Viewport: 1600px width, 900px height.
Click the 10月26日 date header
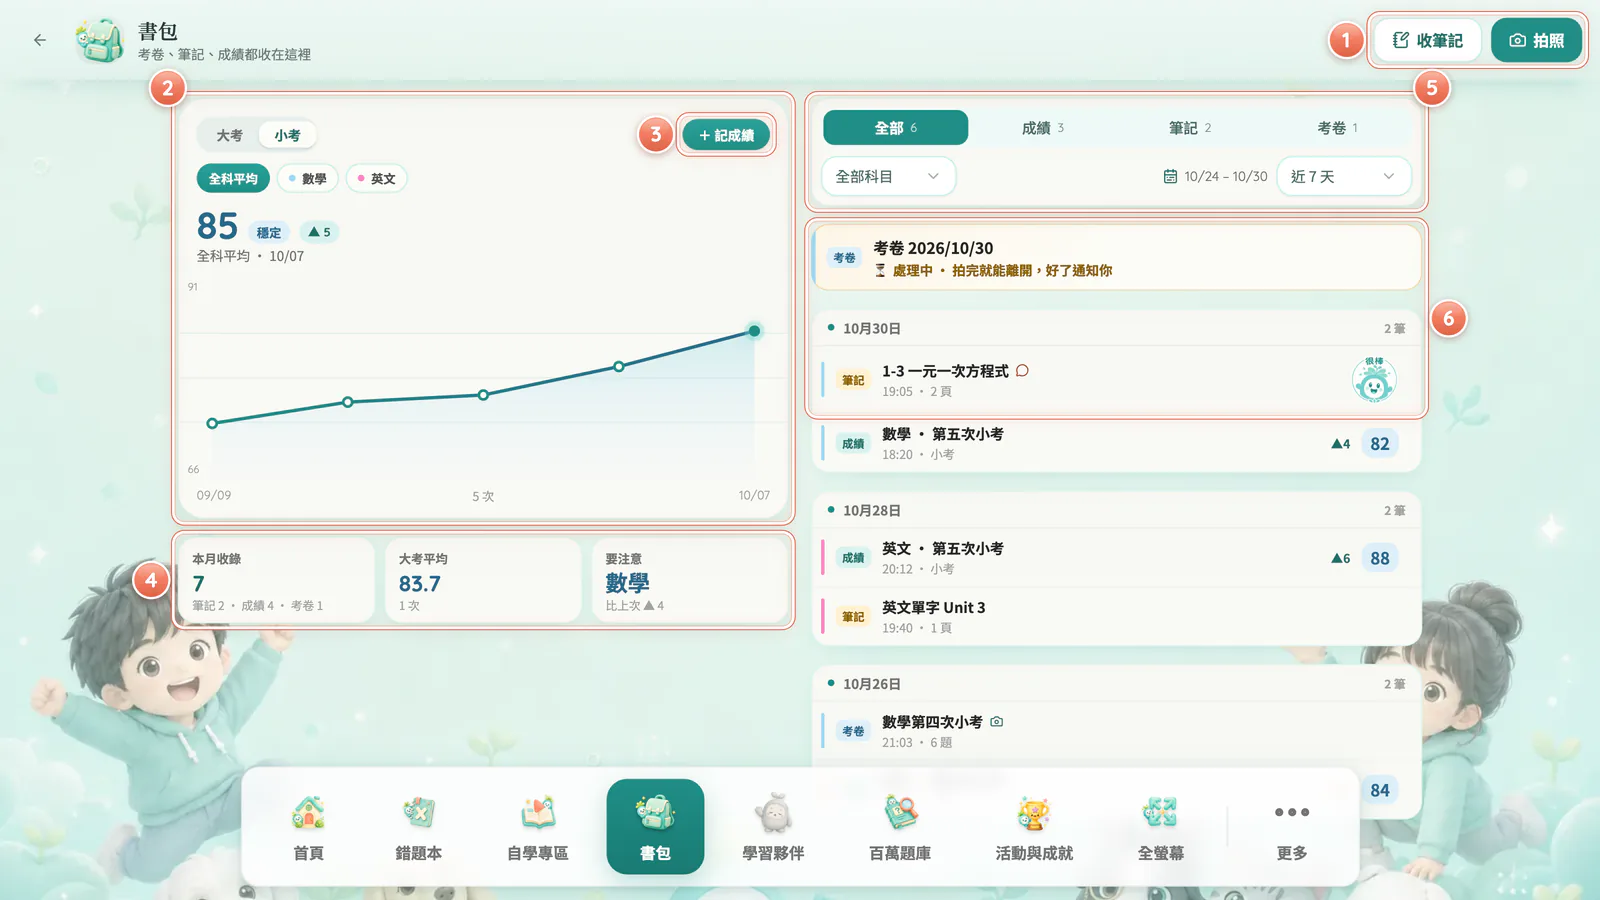coord(1117,684)
